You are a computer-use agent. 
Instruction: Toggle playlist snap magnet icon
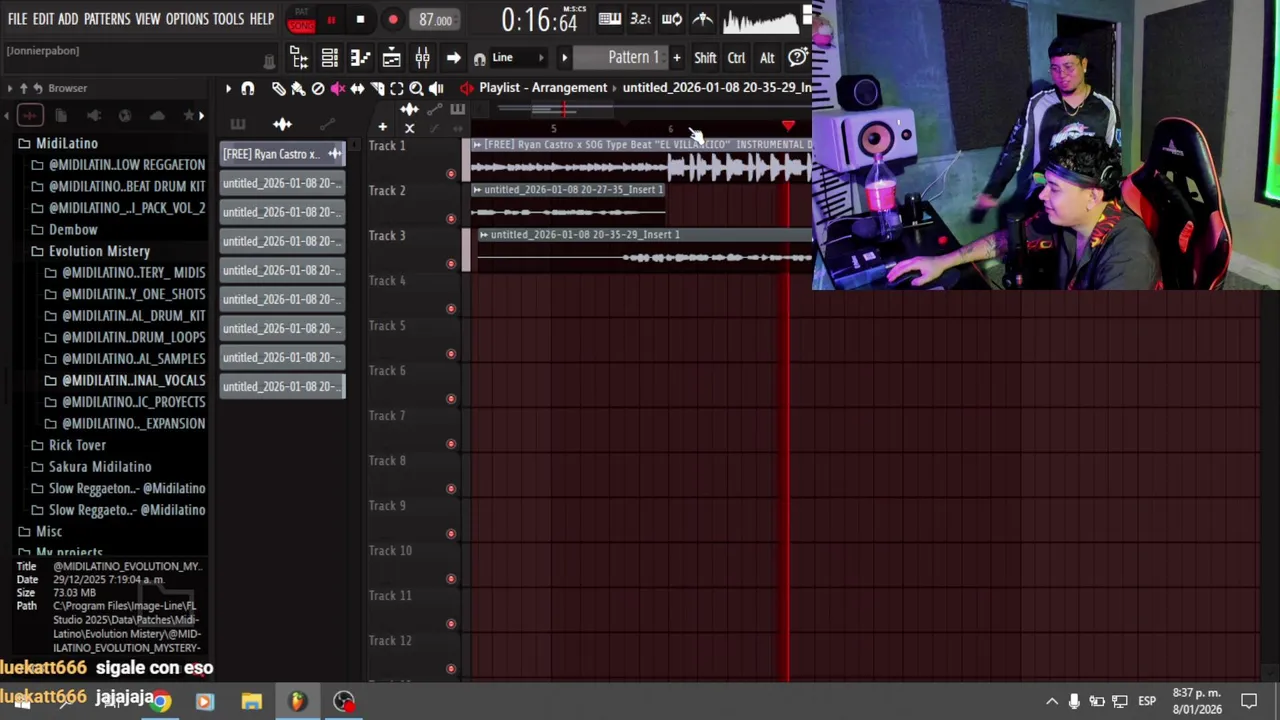point(248,88)
